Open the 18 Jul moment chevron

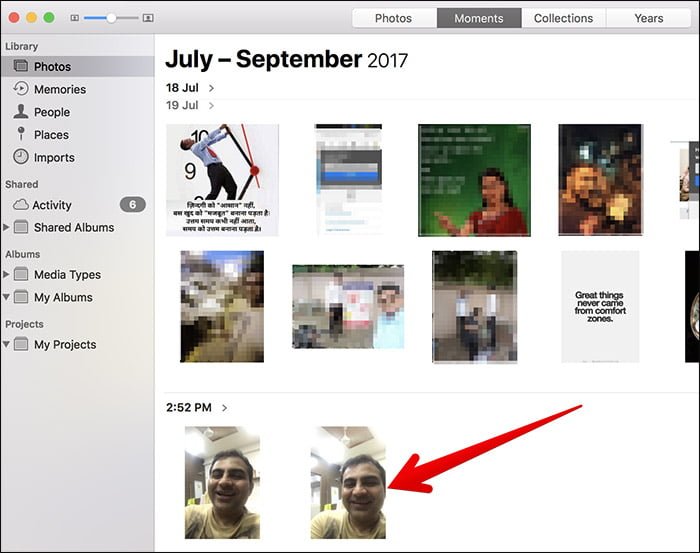(x=211, y=88)
